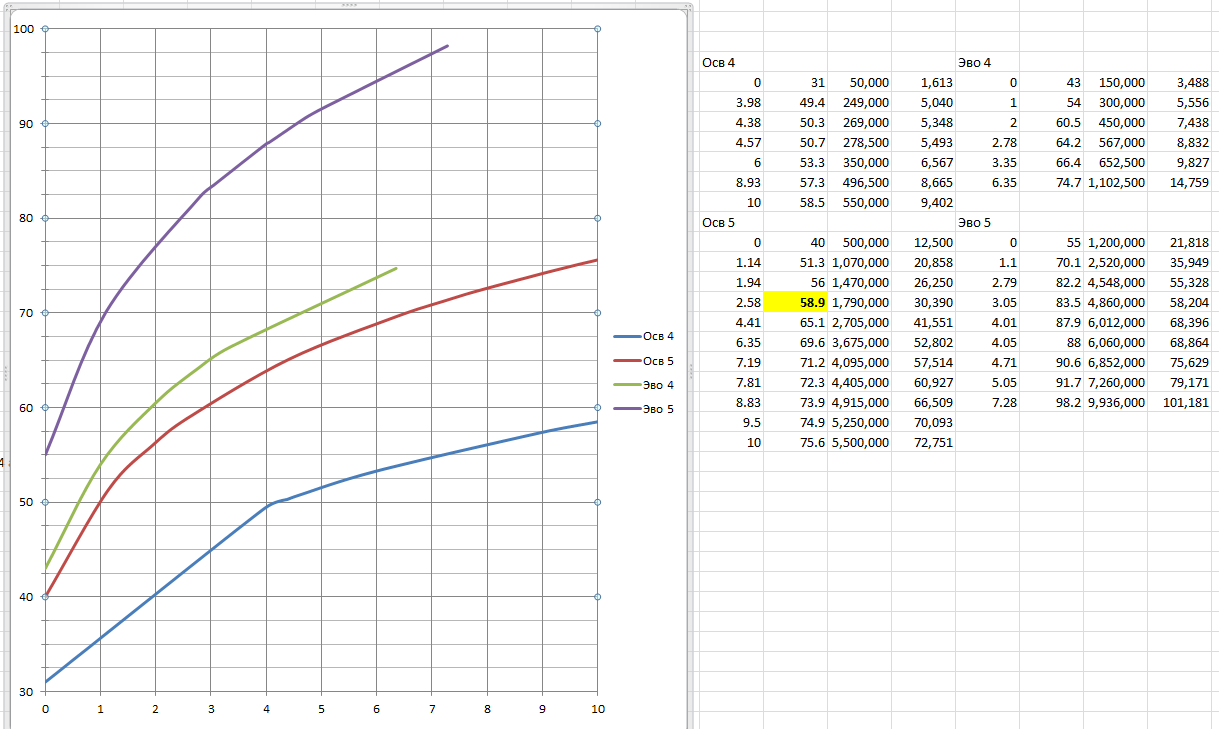The image size is (1219, 729).
Task: Select cell containing 269,000
Action: coord(860,122)
